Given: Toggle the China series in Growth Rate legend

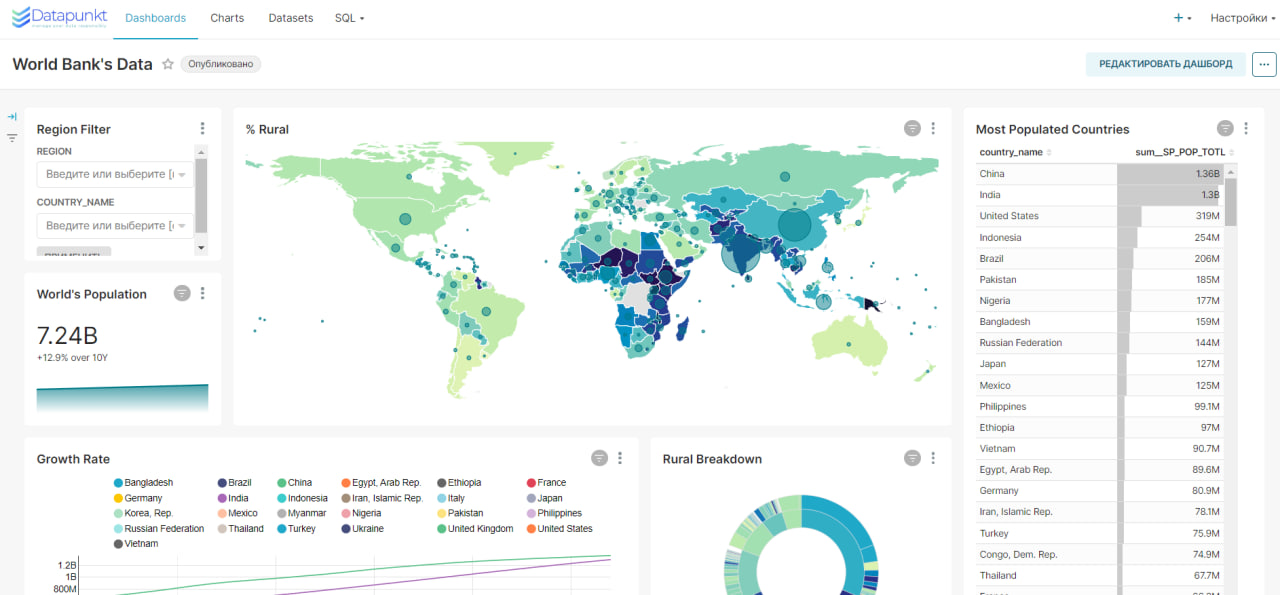Looking at the screenshot, I should click(294, 483).
